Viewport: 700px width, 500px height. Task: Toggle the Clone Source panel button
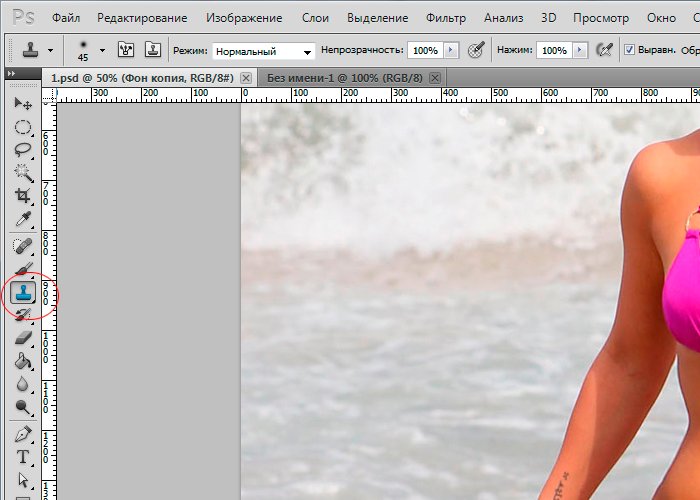(x=153, y=50)
